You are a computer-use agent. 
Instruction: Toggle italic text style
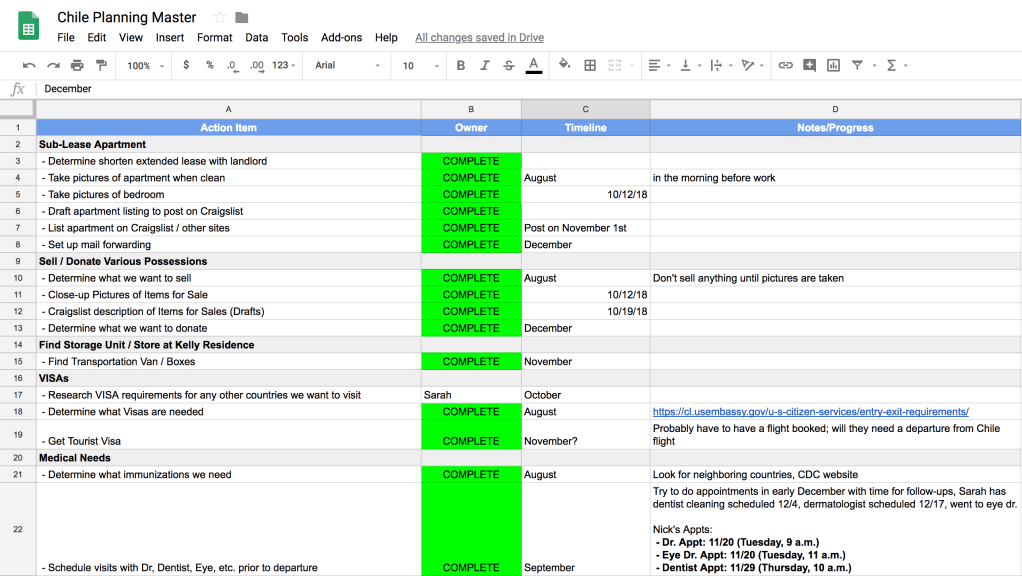[485, 66]
